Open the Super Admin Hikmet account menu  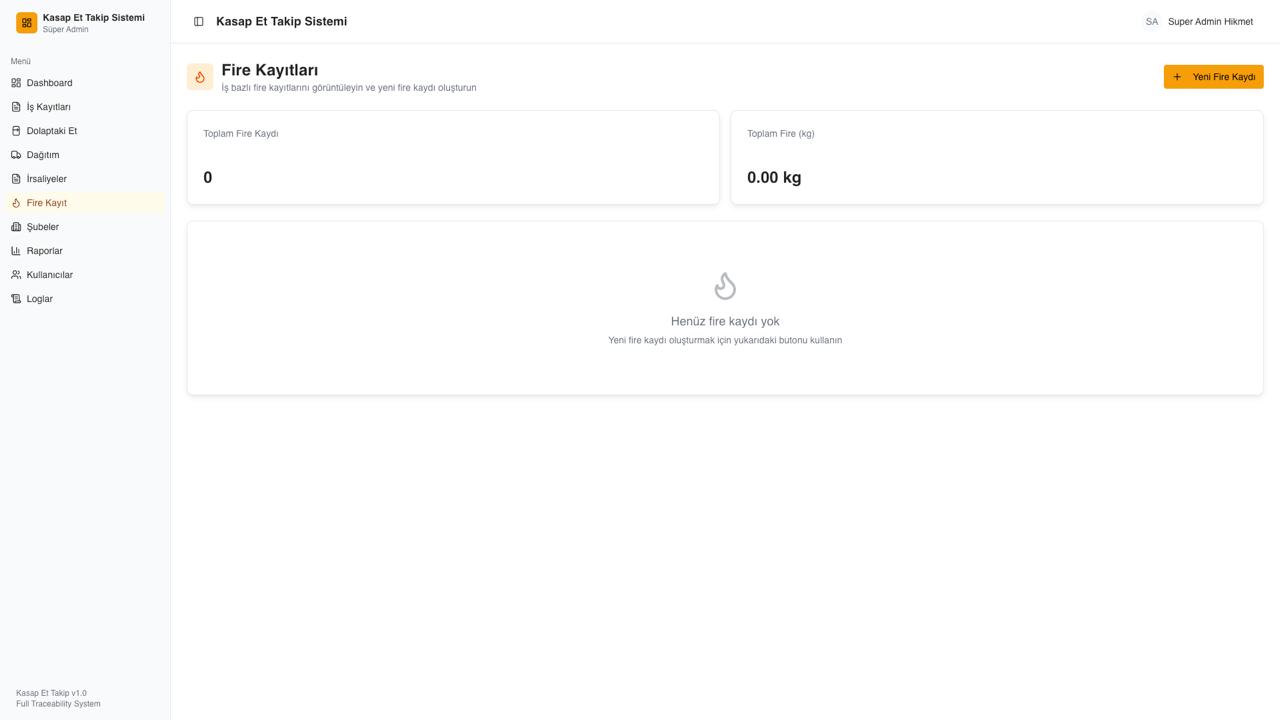point(1210,22)
